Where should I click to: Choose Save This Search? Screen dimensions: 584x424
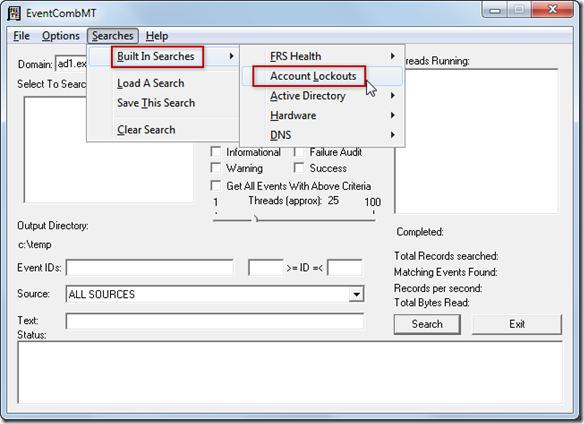(156, 103)
